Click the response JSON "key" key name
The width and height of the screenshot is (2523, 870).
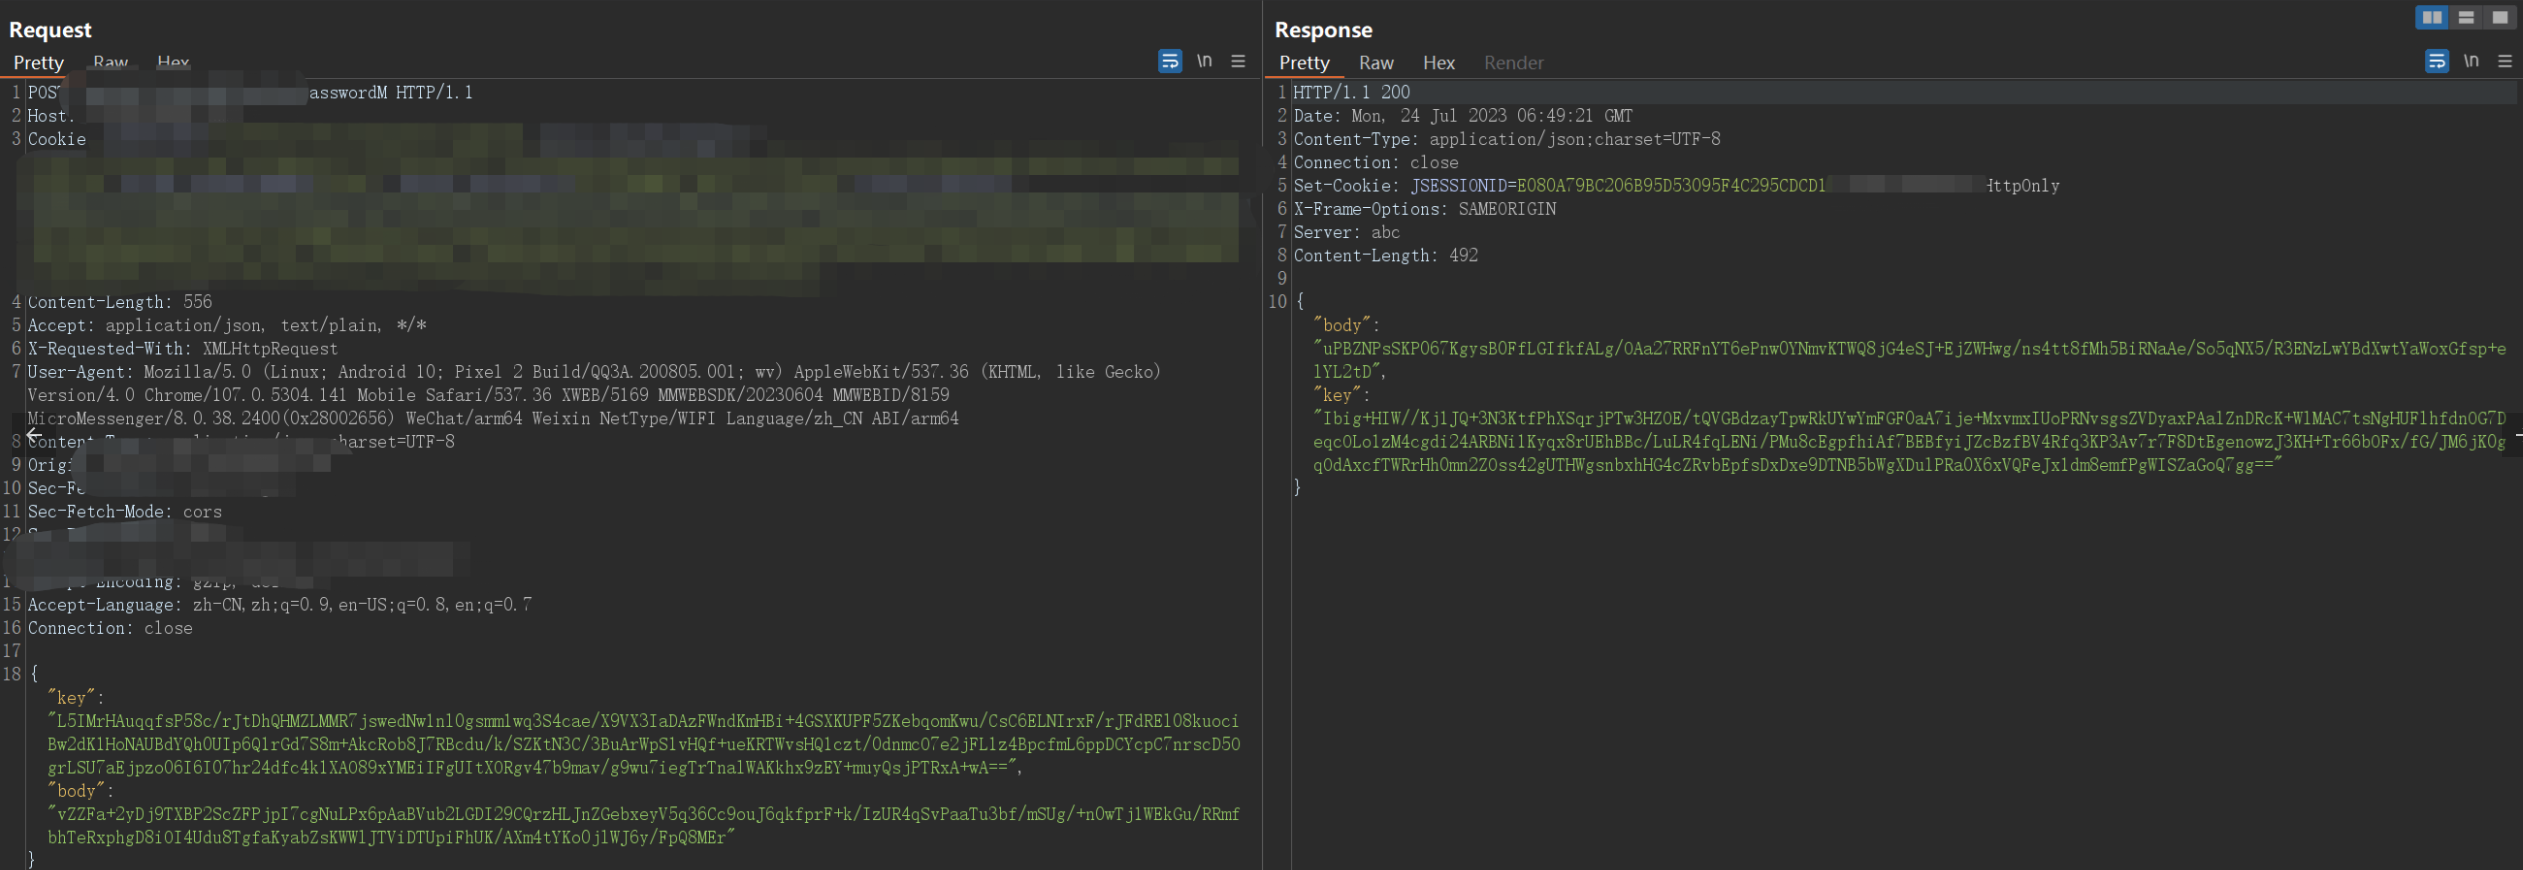[1337, 395]
